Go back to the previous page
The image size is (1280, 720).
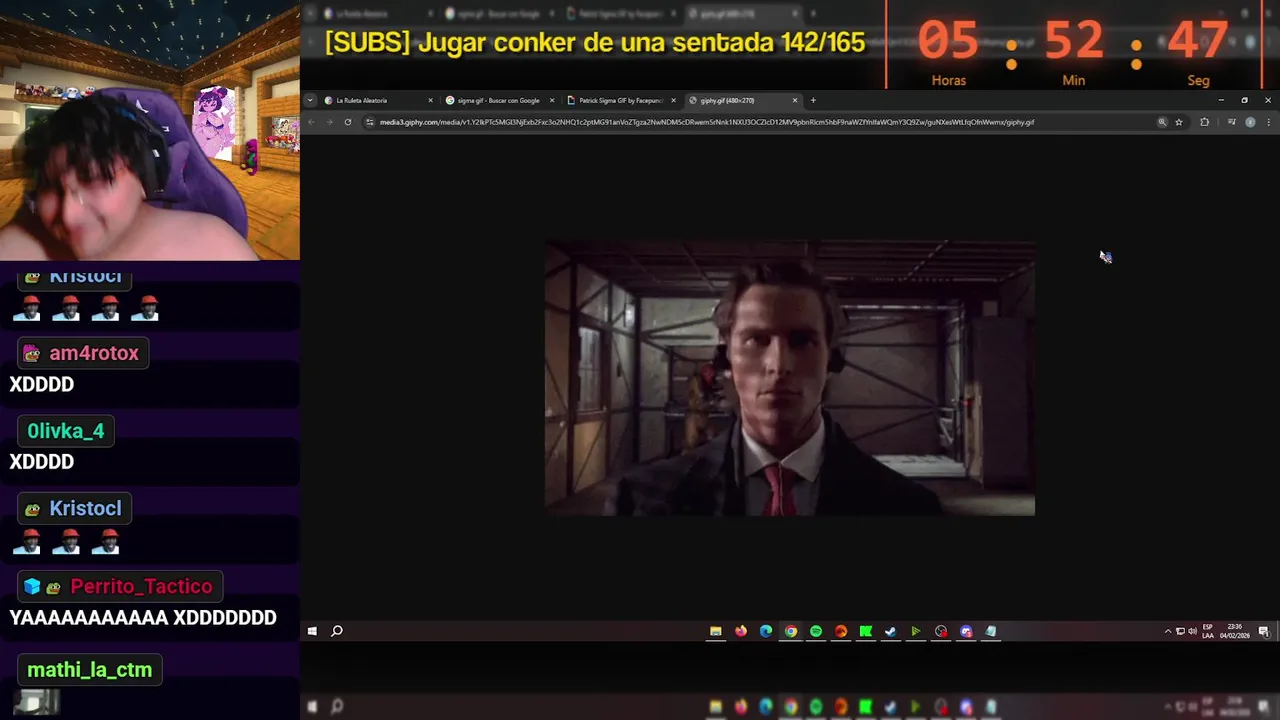311,122
